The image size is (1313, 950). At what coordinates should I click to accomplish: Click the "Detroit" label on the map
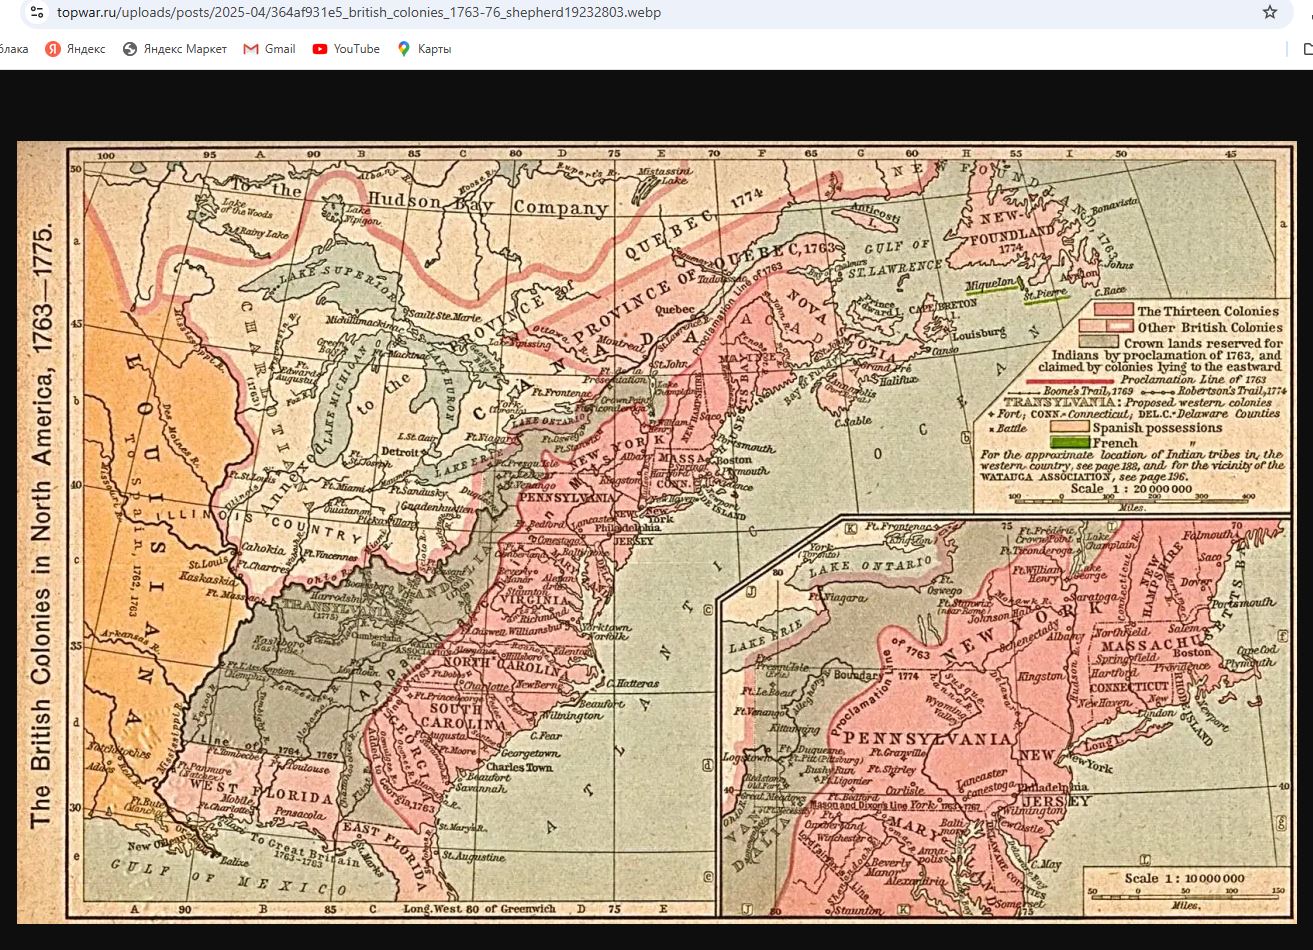click(401, 451)
